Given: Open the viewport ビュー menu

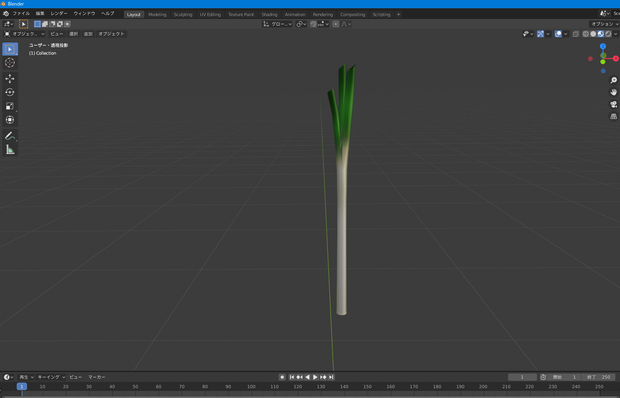Looking at the screenshot, I should [x=57, y=34].
